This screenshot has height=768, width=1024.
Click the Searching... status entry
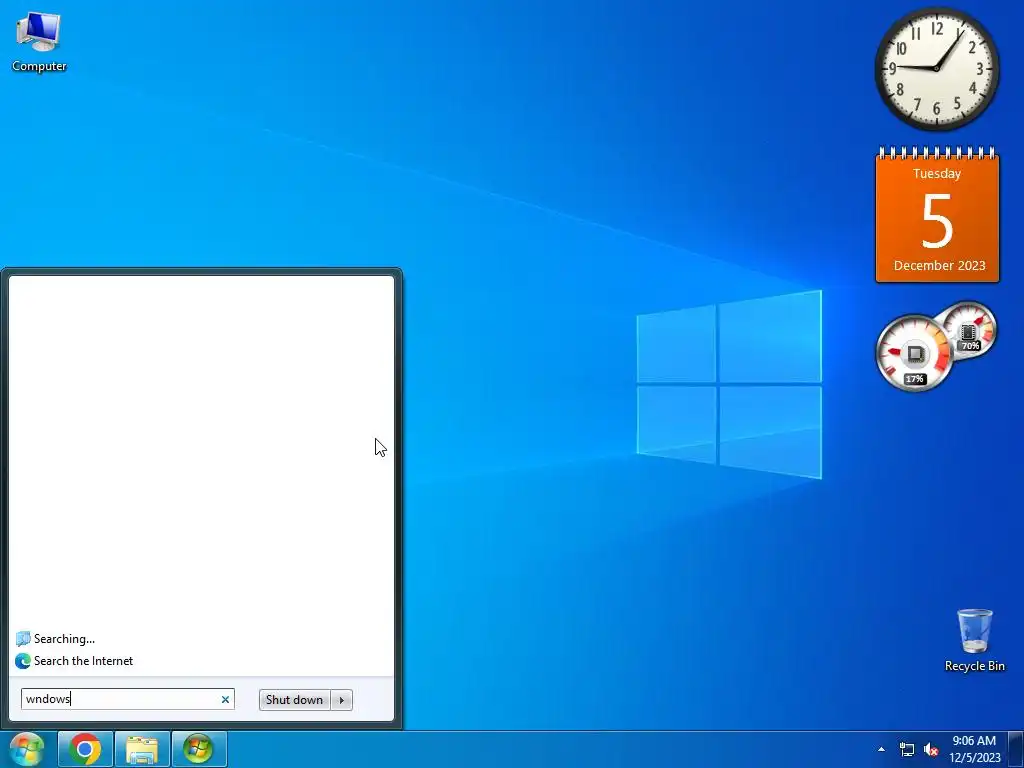[x=56, y=639]
